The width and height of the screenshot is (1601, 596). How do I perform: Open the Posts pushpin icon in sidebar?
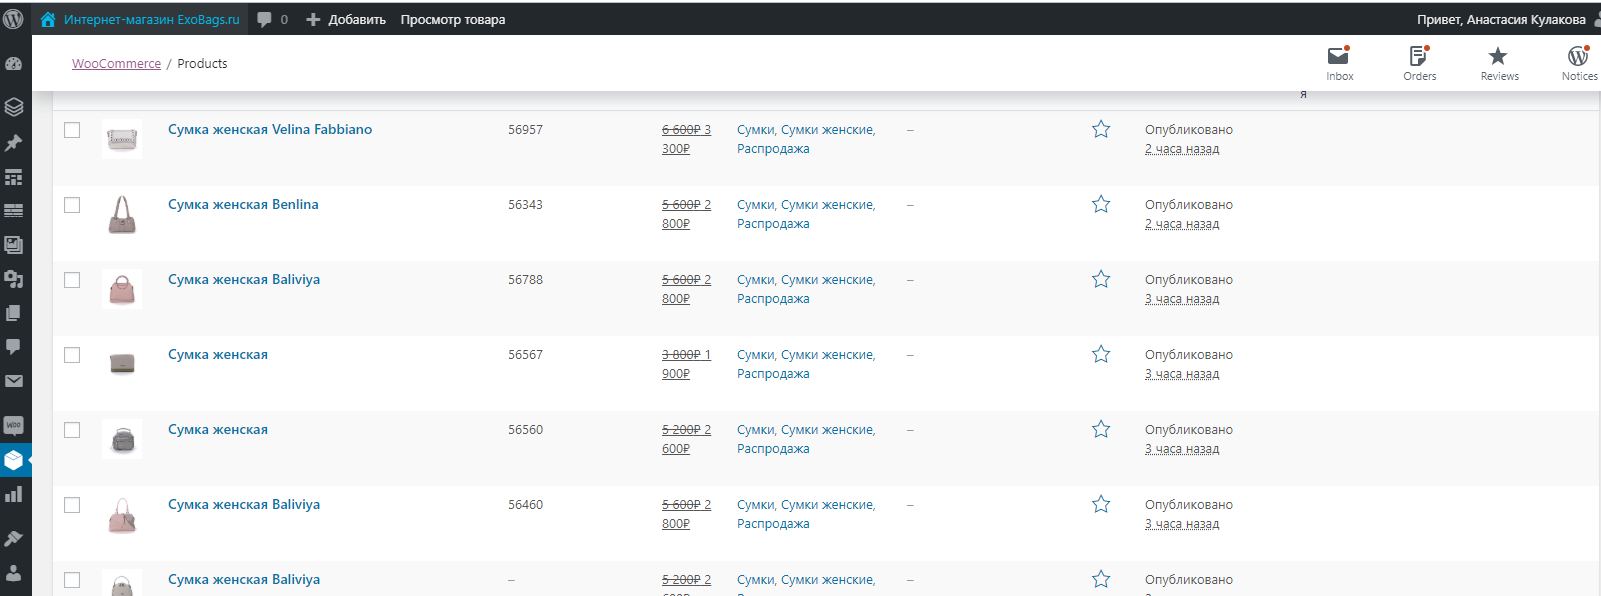click(14, 143)
